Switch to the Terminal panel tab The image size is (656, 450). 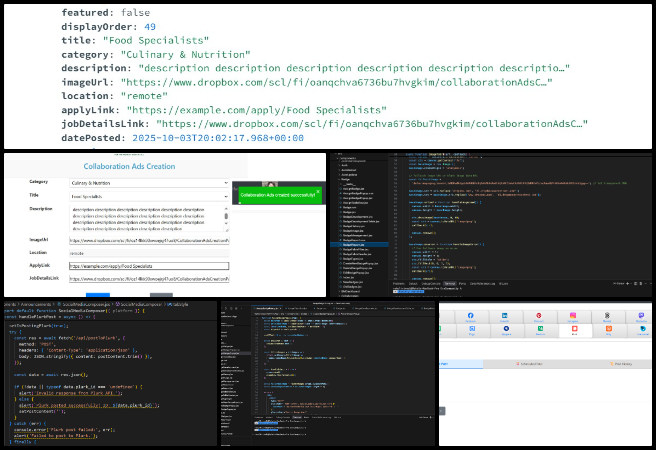pyautogui.click(x=452, y=283)
